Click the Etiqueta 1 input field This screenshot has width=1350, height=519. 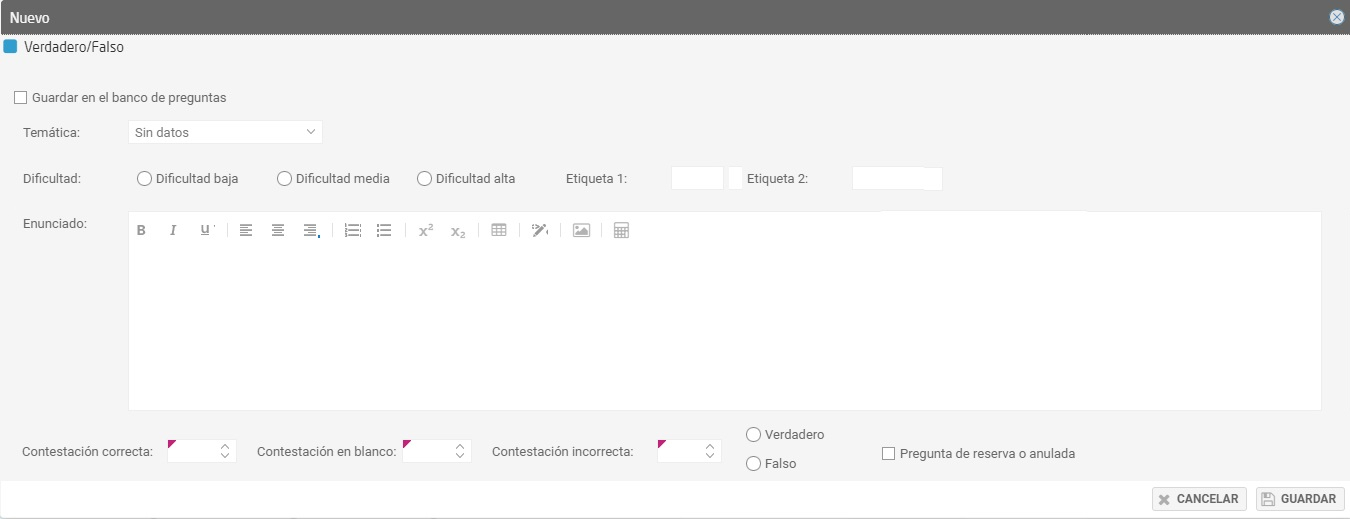point(697,179)
